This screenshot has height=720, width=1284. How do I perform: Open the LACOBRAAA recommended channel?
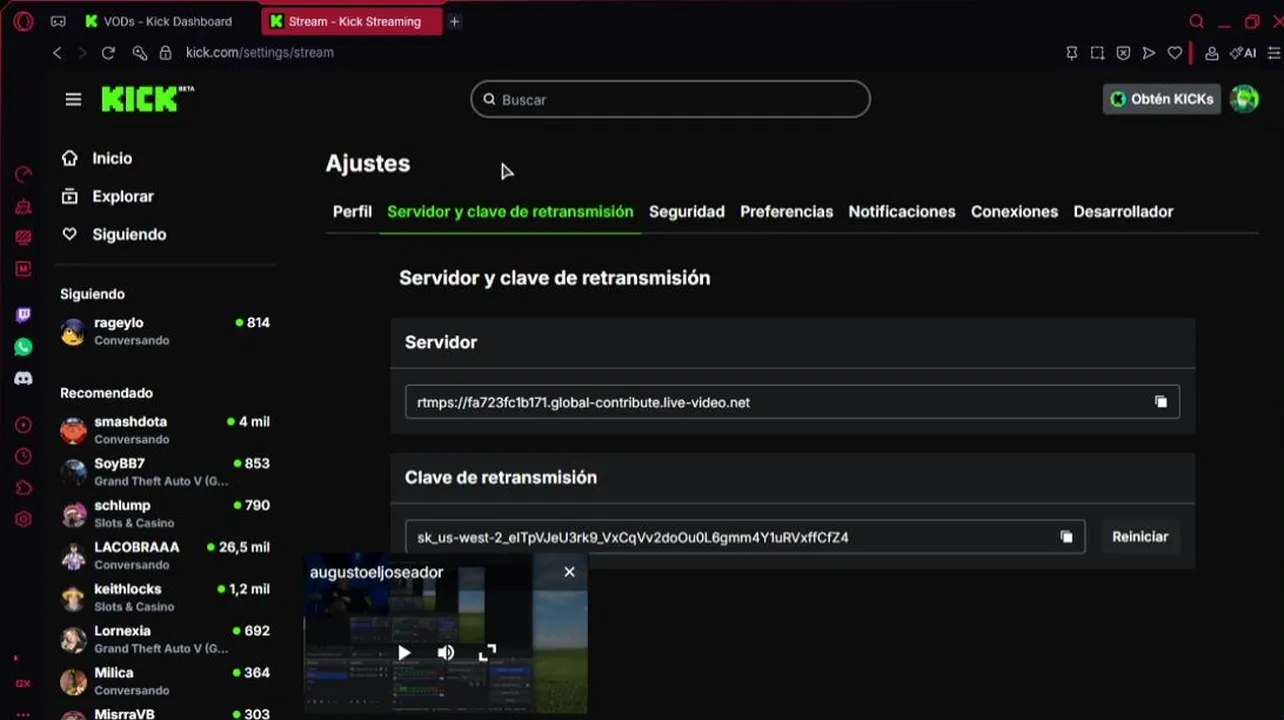[x=165, y=556]
